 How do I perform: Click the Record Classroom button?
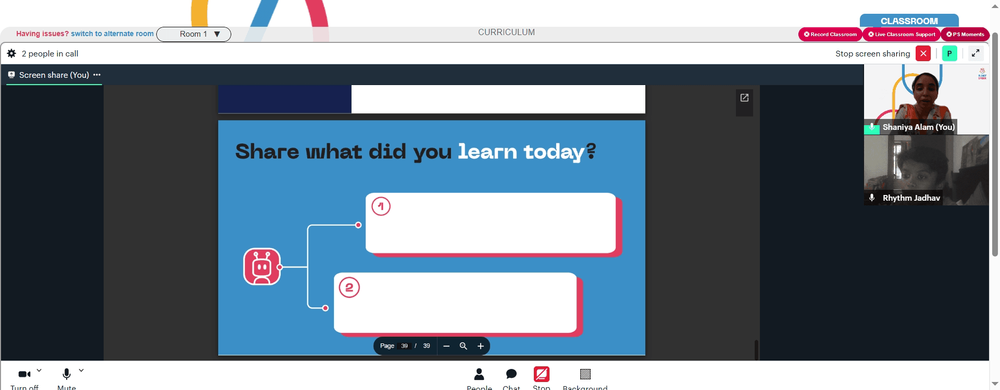[830, 34]
